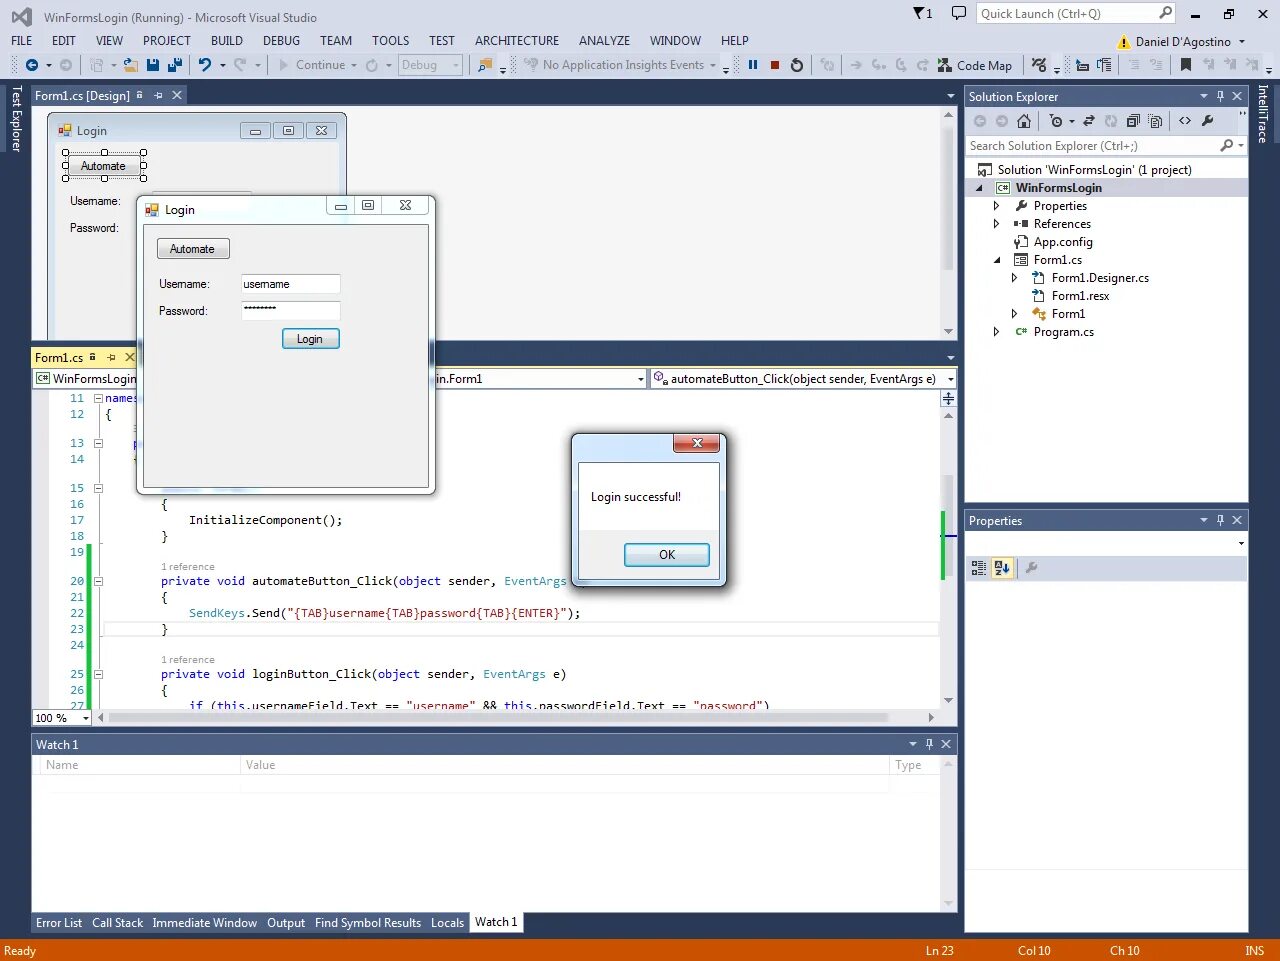Toggle Show All Files in Solution Explorer
1280x961 pixels.
click(1156, 121)
